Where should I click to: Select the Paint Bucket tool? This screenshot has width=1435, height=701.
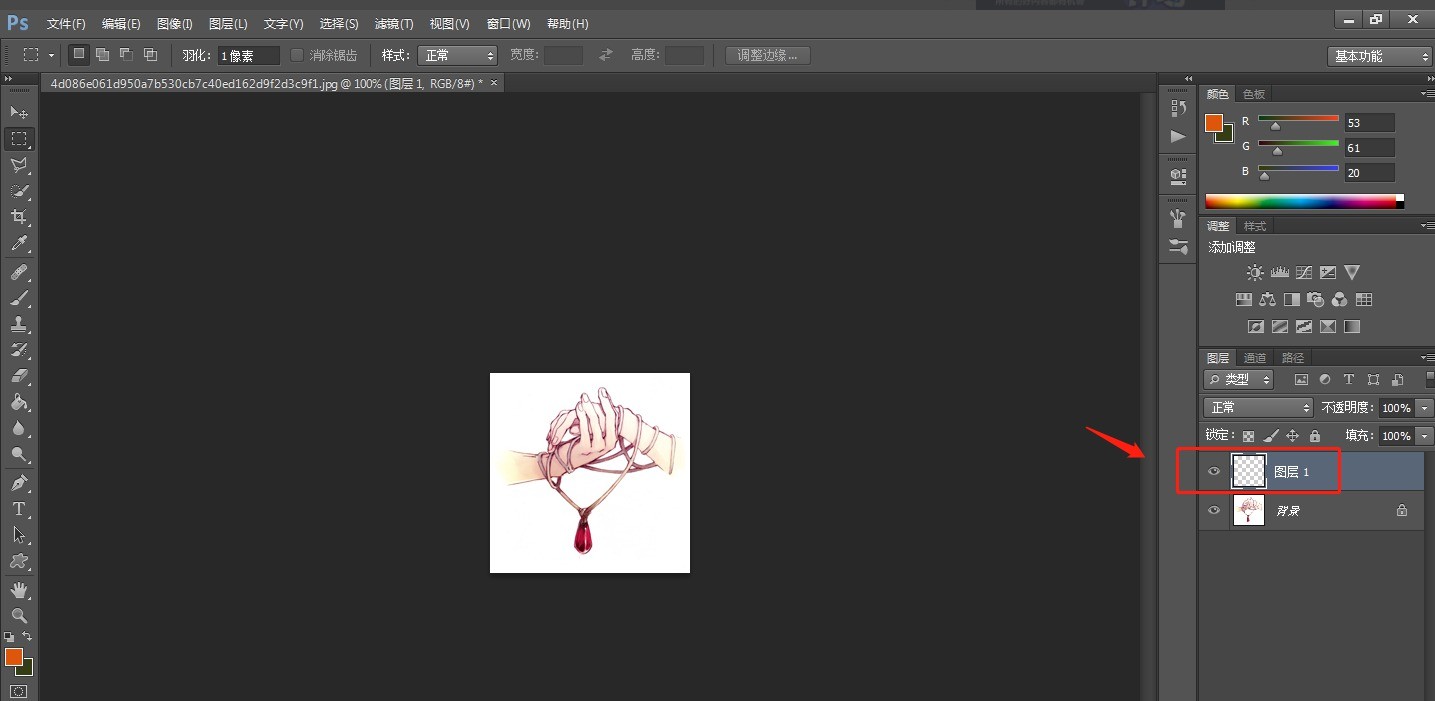point(18,402)
